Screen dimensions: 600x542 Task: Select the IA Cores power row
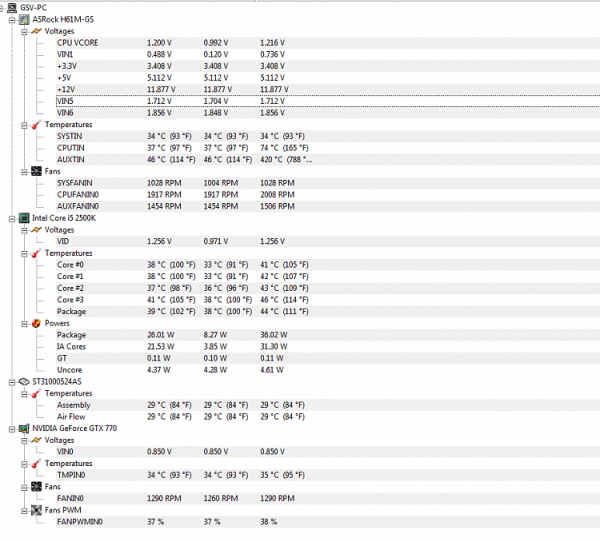click(x=328, y=346)
